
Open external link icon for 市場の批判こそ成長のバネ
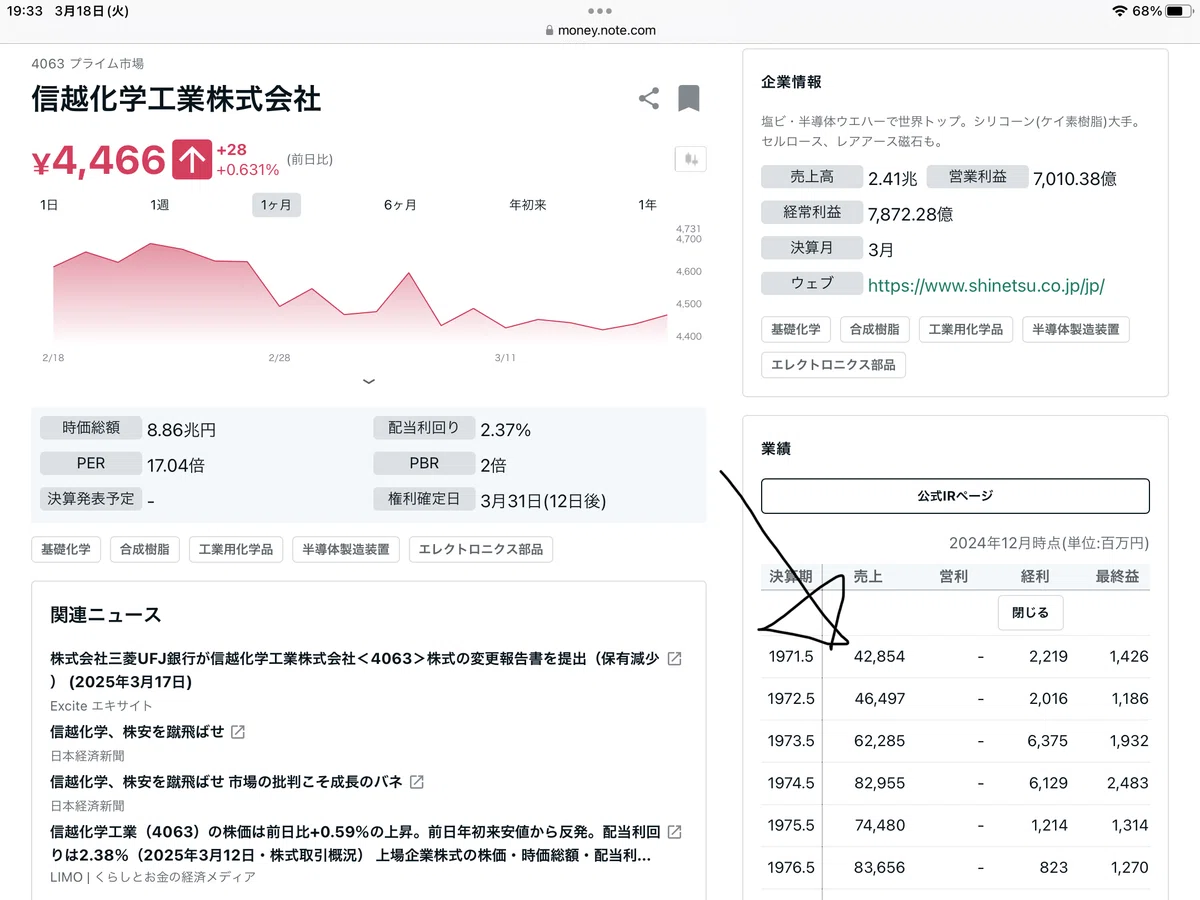click(417, 781)
